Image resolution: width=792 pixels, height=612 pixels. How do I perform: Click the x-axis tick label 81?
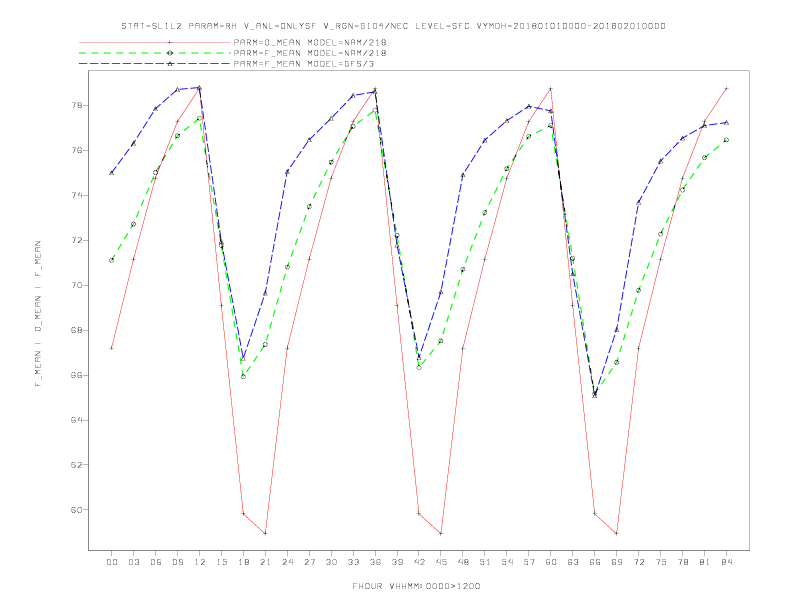[x=705, y=562]
